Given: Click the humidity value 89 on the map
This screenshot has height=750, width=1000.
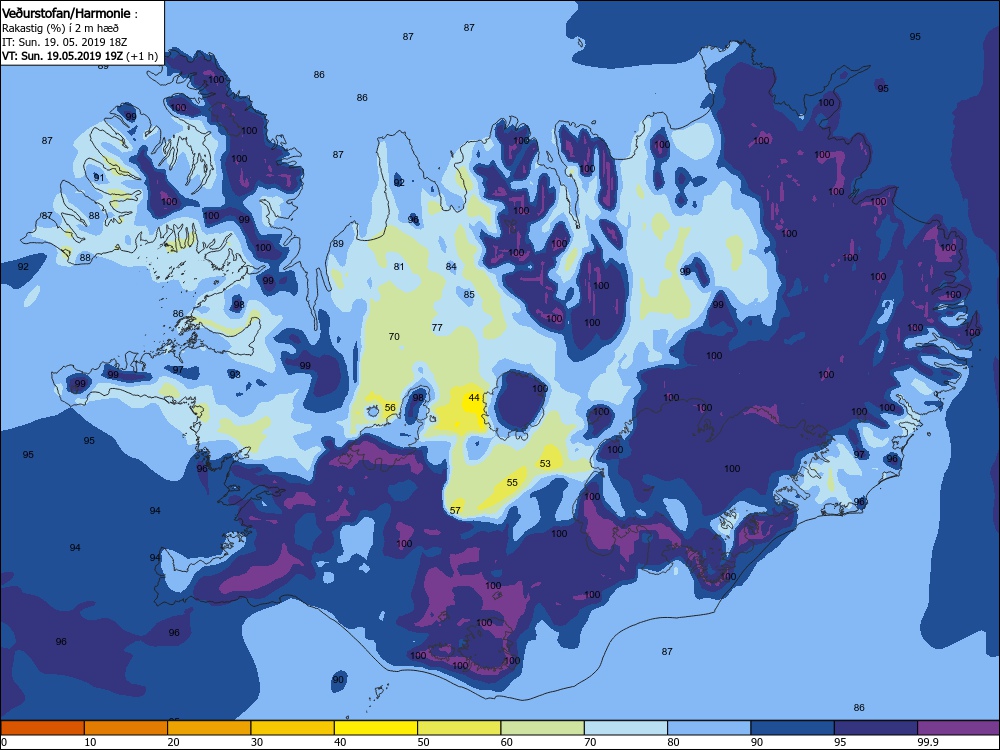Looking at the screenshot, I should (x=338, y=244).
